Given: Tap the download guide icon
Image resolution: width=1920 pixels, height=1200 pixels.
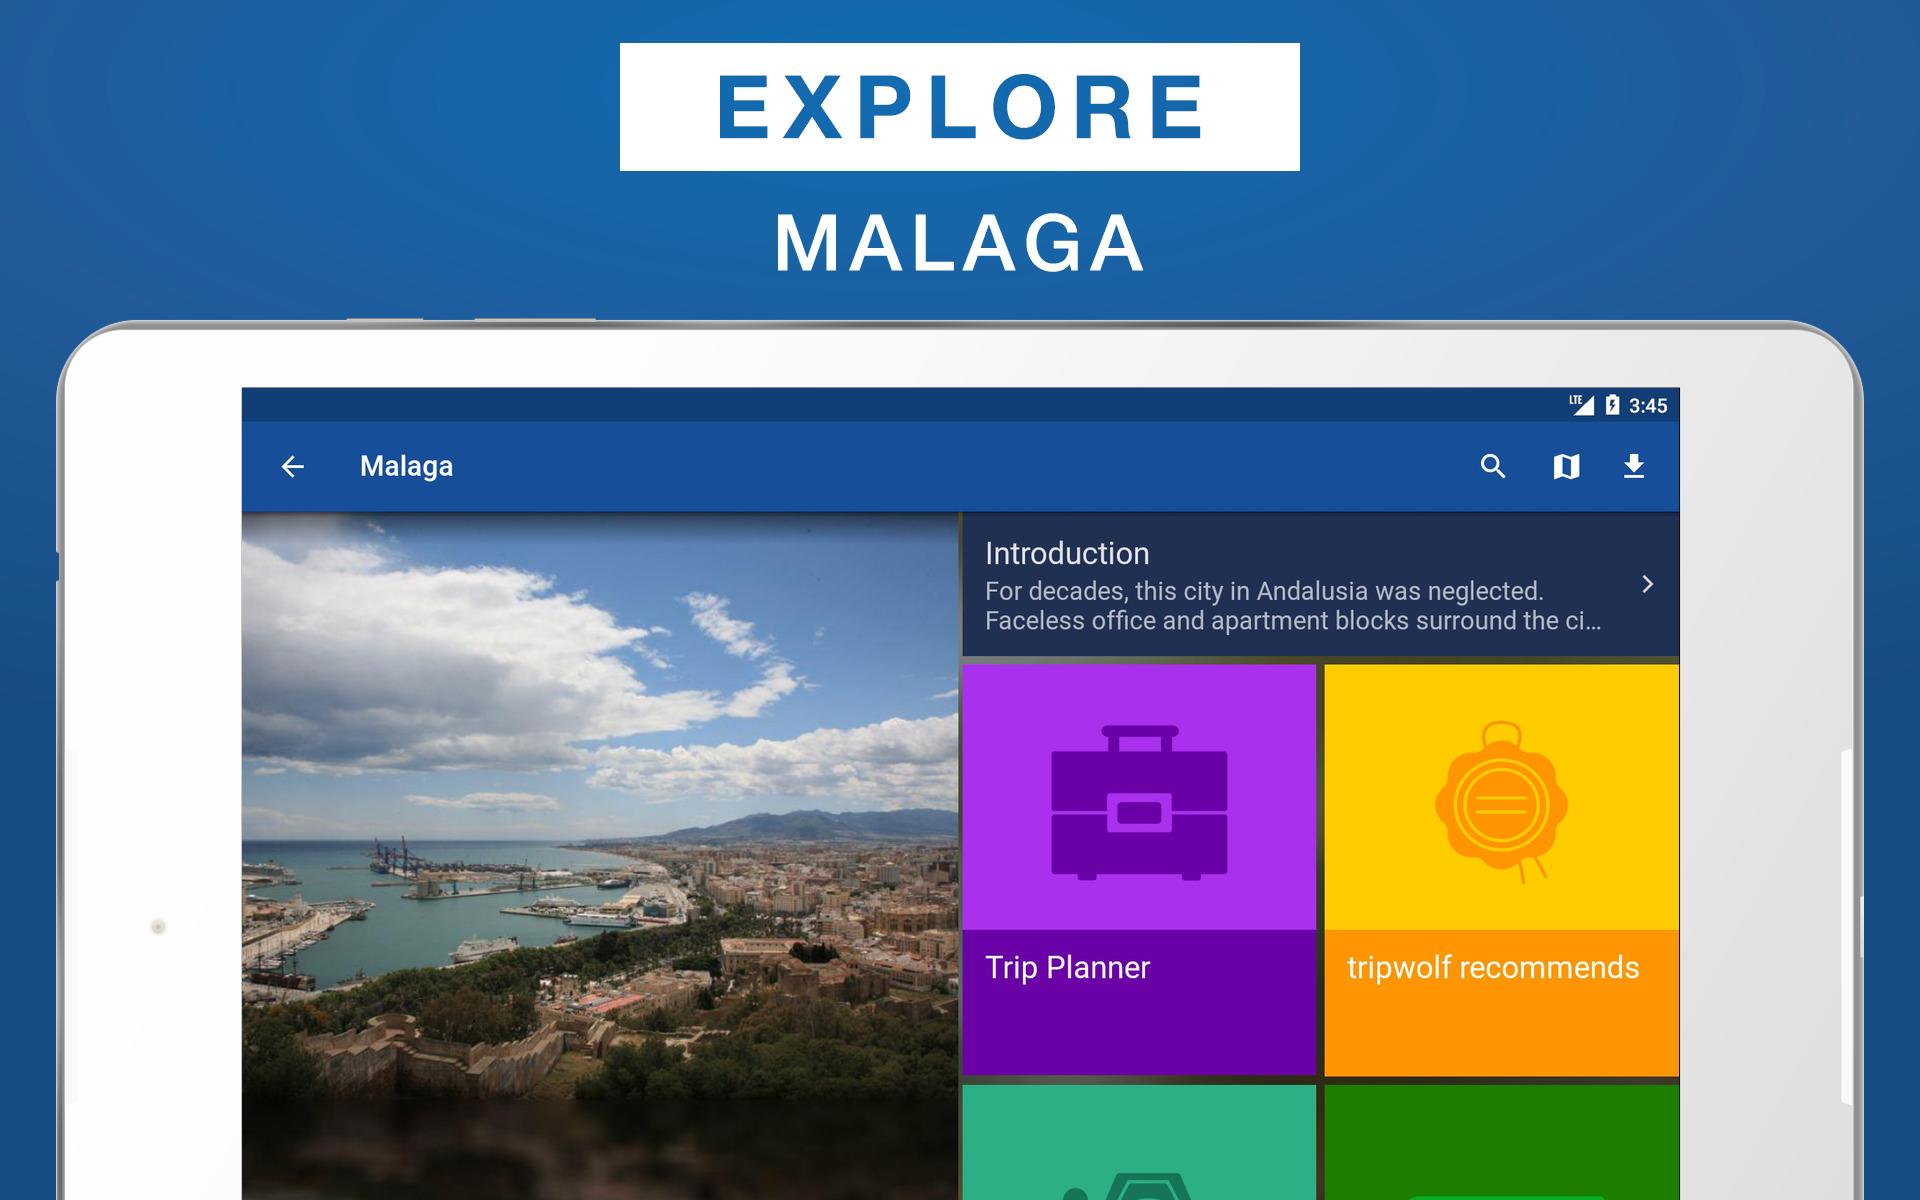Looking at the screenshot, I should (1634, 466).
